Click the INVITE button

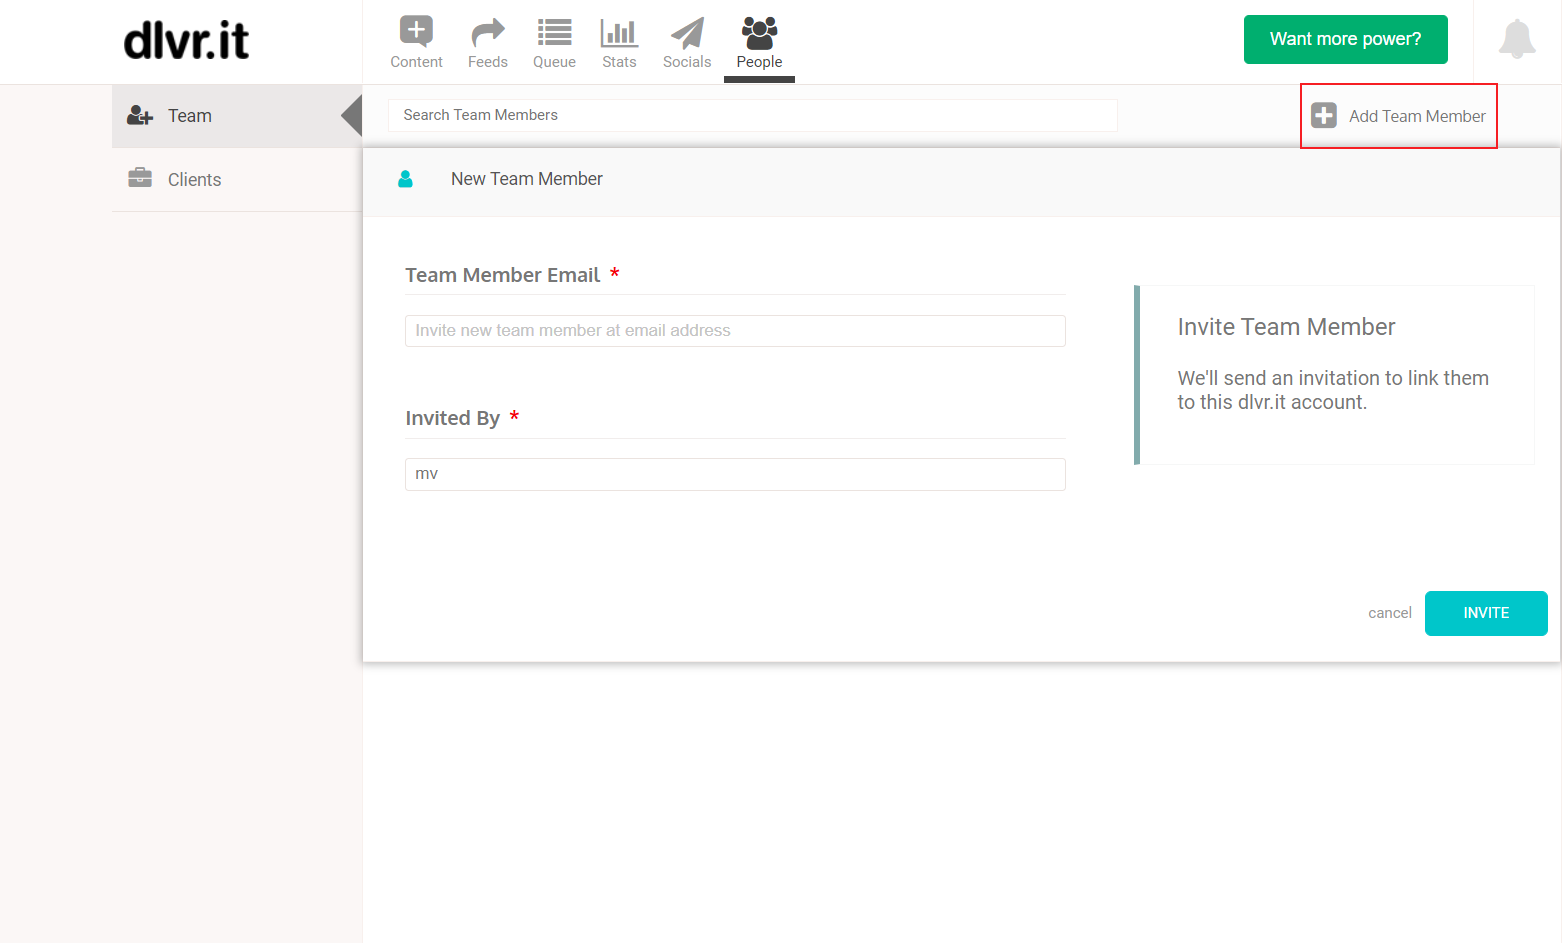point(1486,613)
